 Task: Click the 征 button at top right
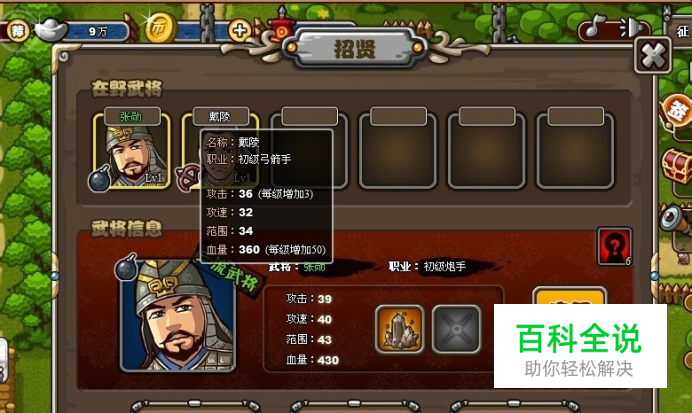[681, 31]
